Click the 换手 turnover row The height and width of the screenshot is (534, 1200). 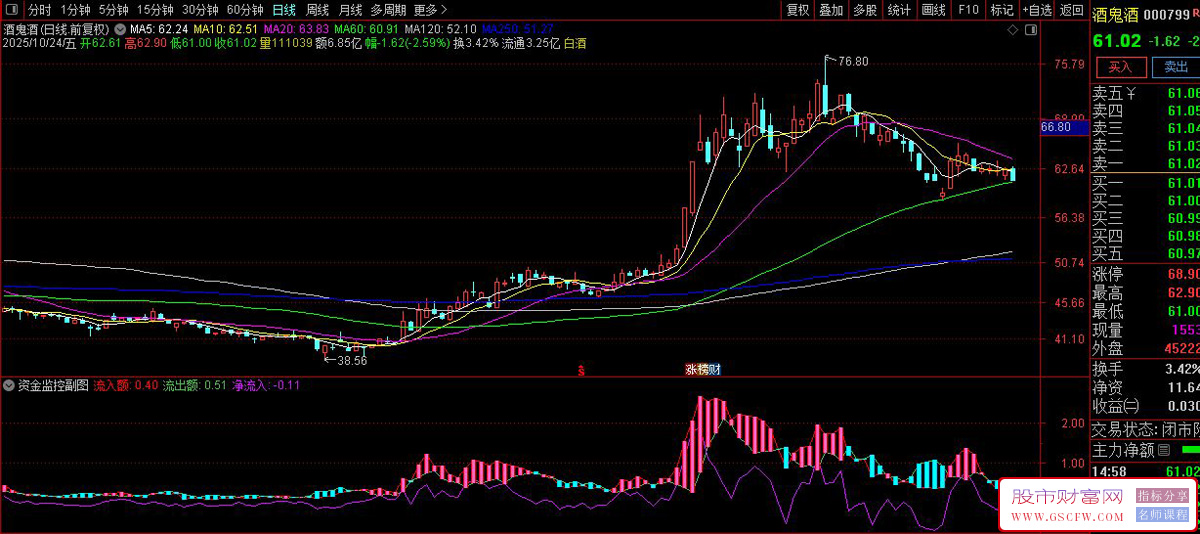pyautogui.click(x=1146, y=369)
